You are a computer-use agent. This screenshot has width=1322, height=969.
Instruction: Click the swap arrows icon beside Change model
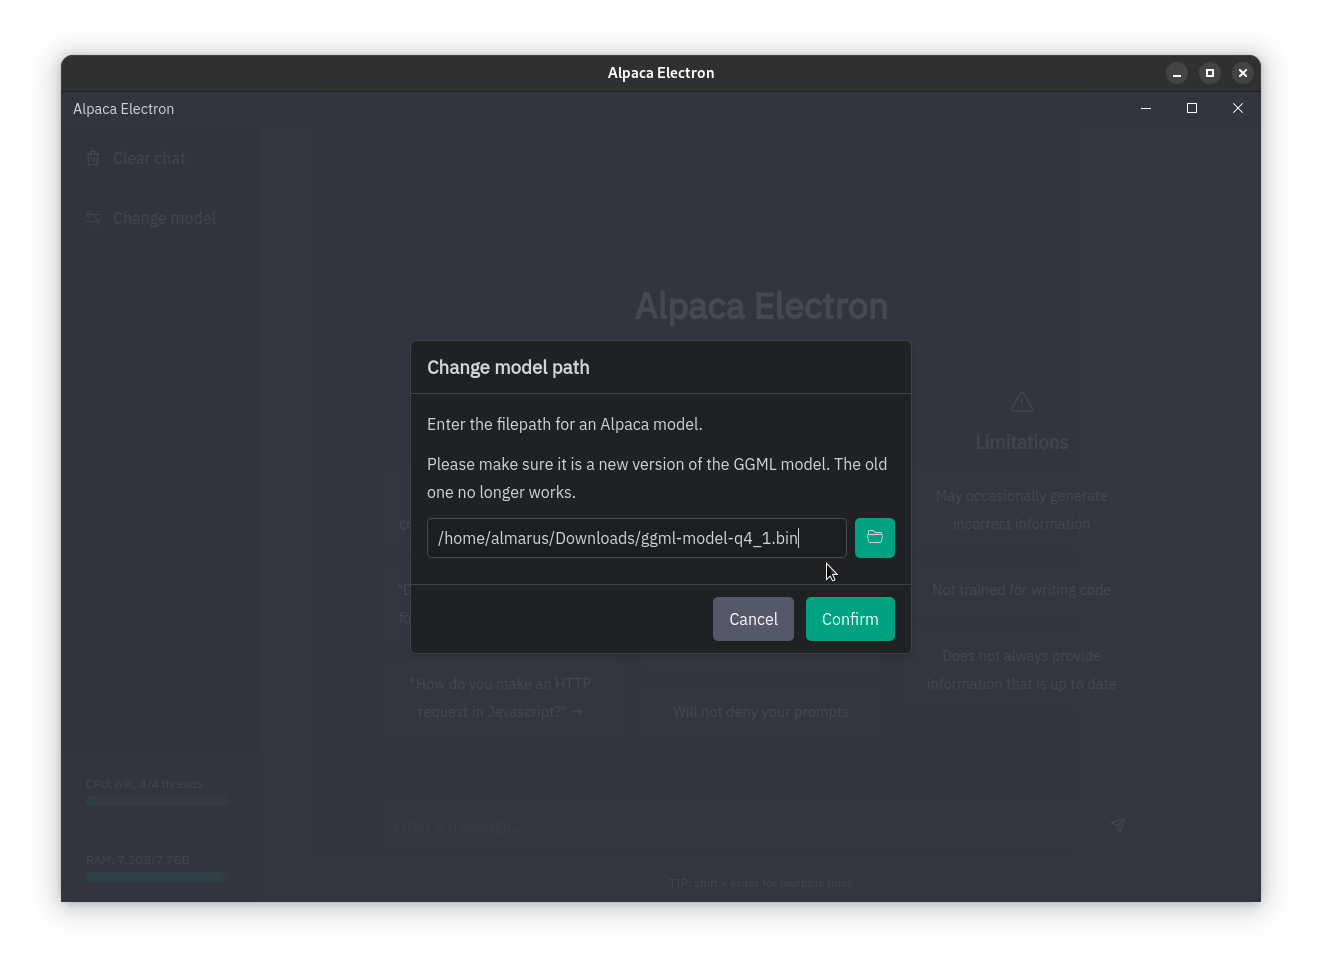click(x=93, y=218)
